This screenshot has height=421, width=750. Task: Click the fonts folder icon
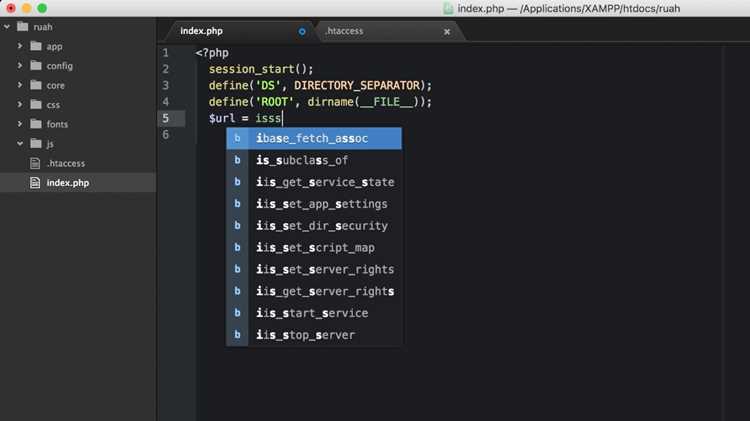click(36, 124)
